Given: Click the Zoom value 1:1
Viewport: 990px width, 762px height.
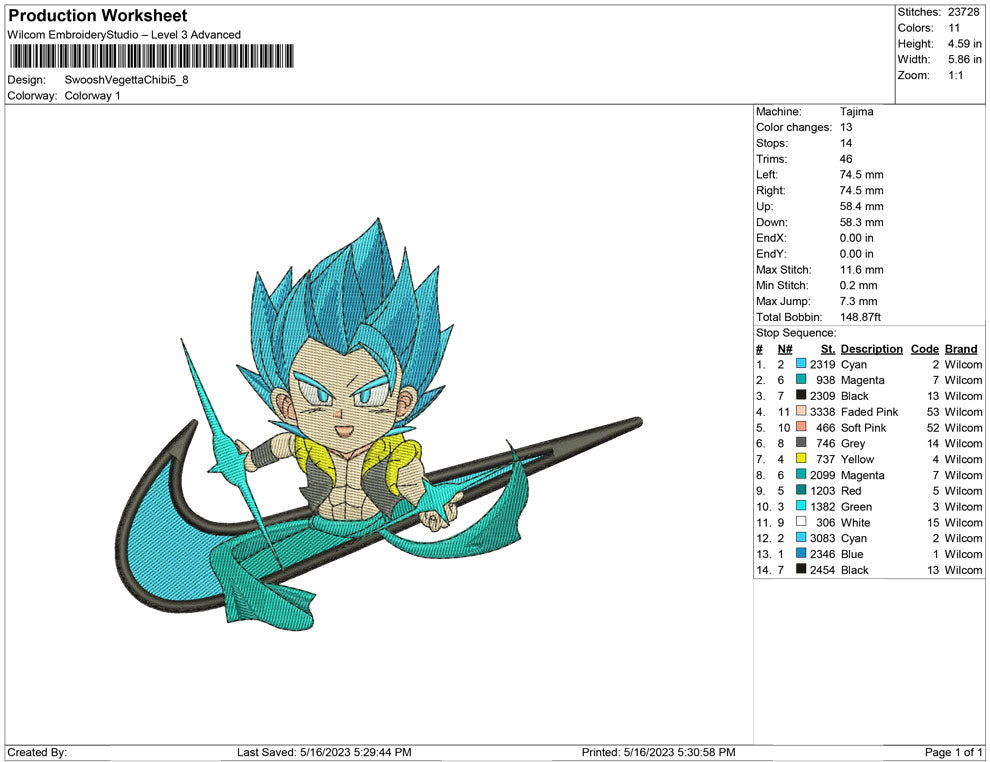Looking at the screenshot, I should tap(955, 75).
